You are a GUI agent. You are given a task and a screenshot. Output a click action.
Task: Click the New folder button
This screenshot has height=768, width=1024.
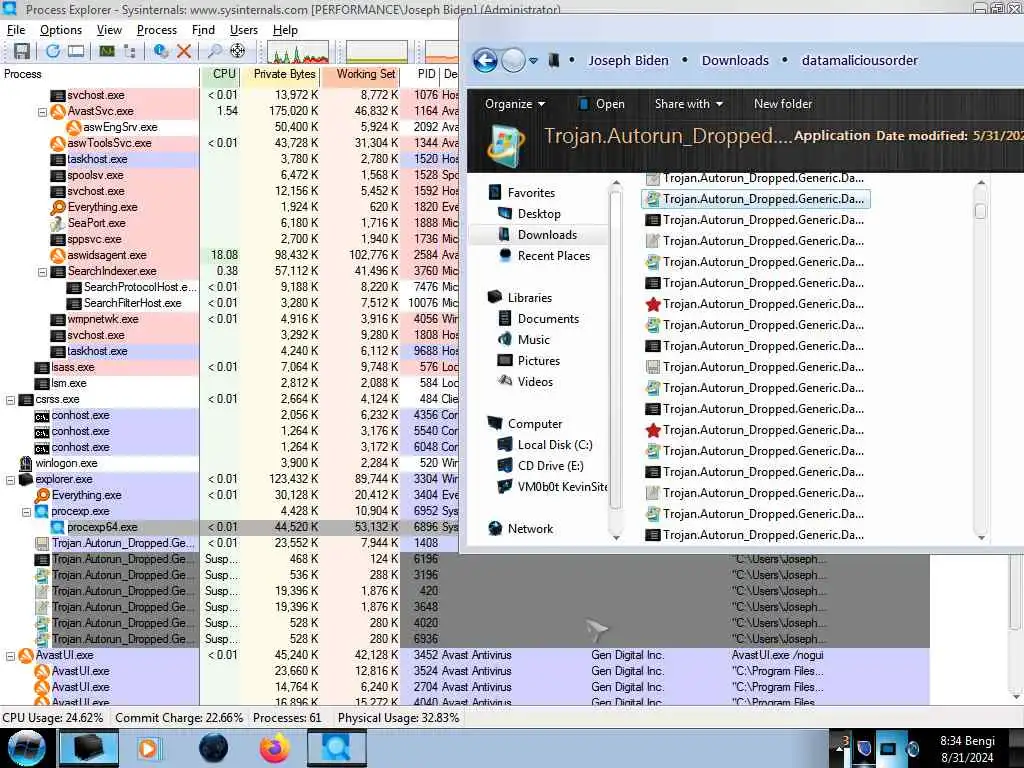click(783, 104)
